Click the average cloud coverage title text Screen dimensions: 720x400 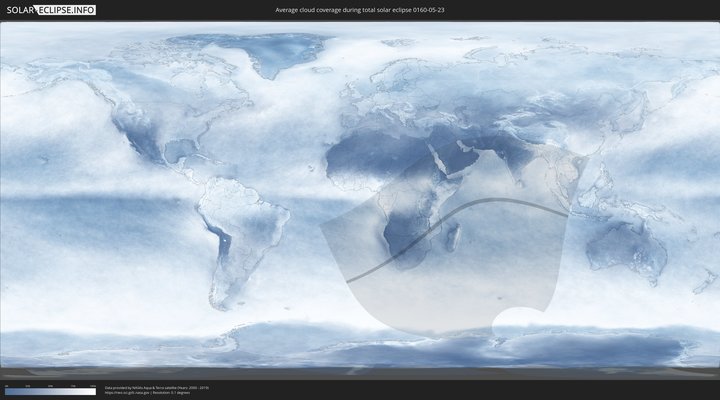[x=360, y=9]
